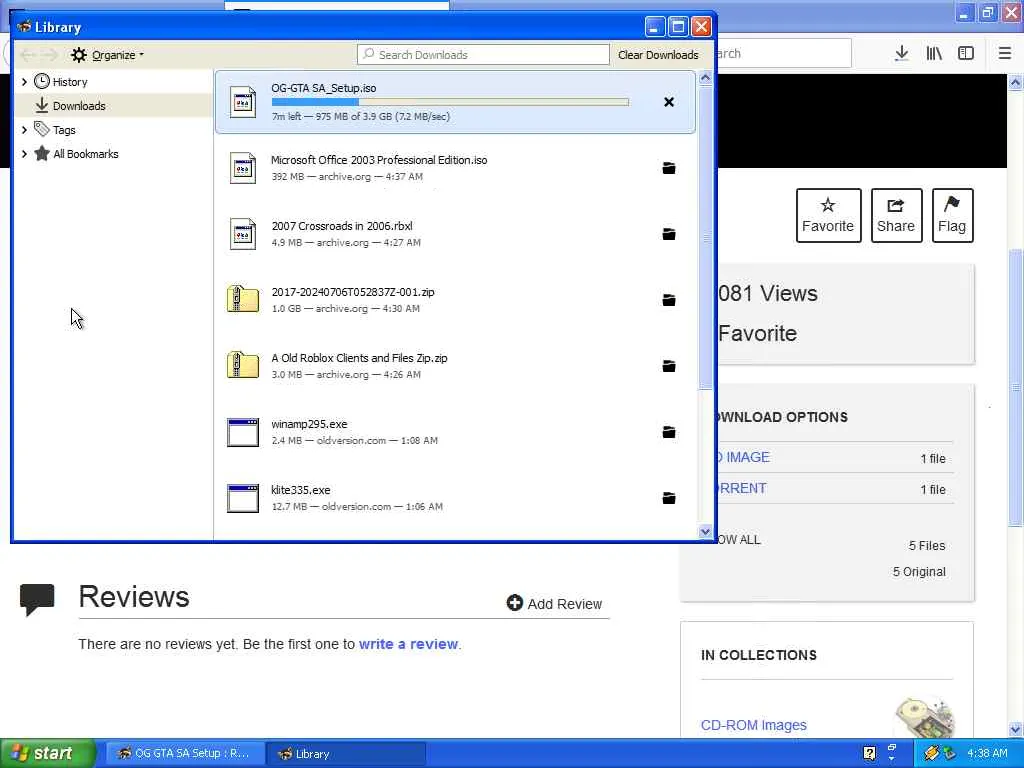Click the browser page scroll down arrow
The height and width of the screenshot is (768, 1024).
point(1015,729)
